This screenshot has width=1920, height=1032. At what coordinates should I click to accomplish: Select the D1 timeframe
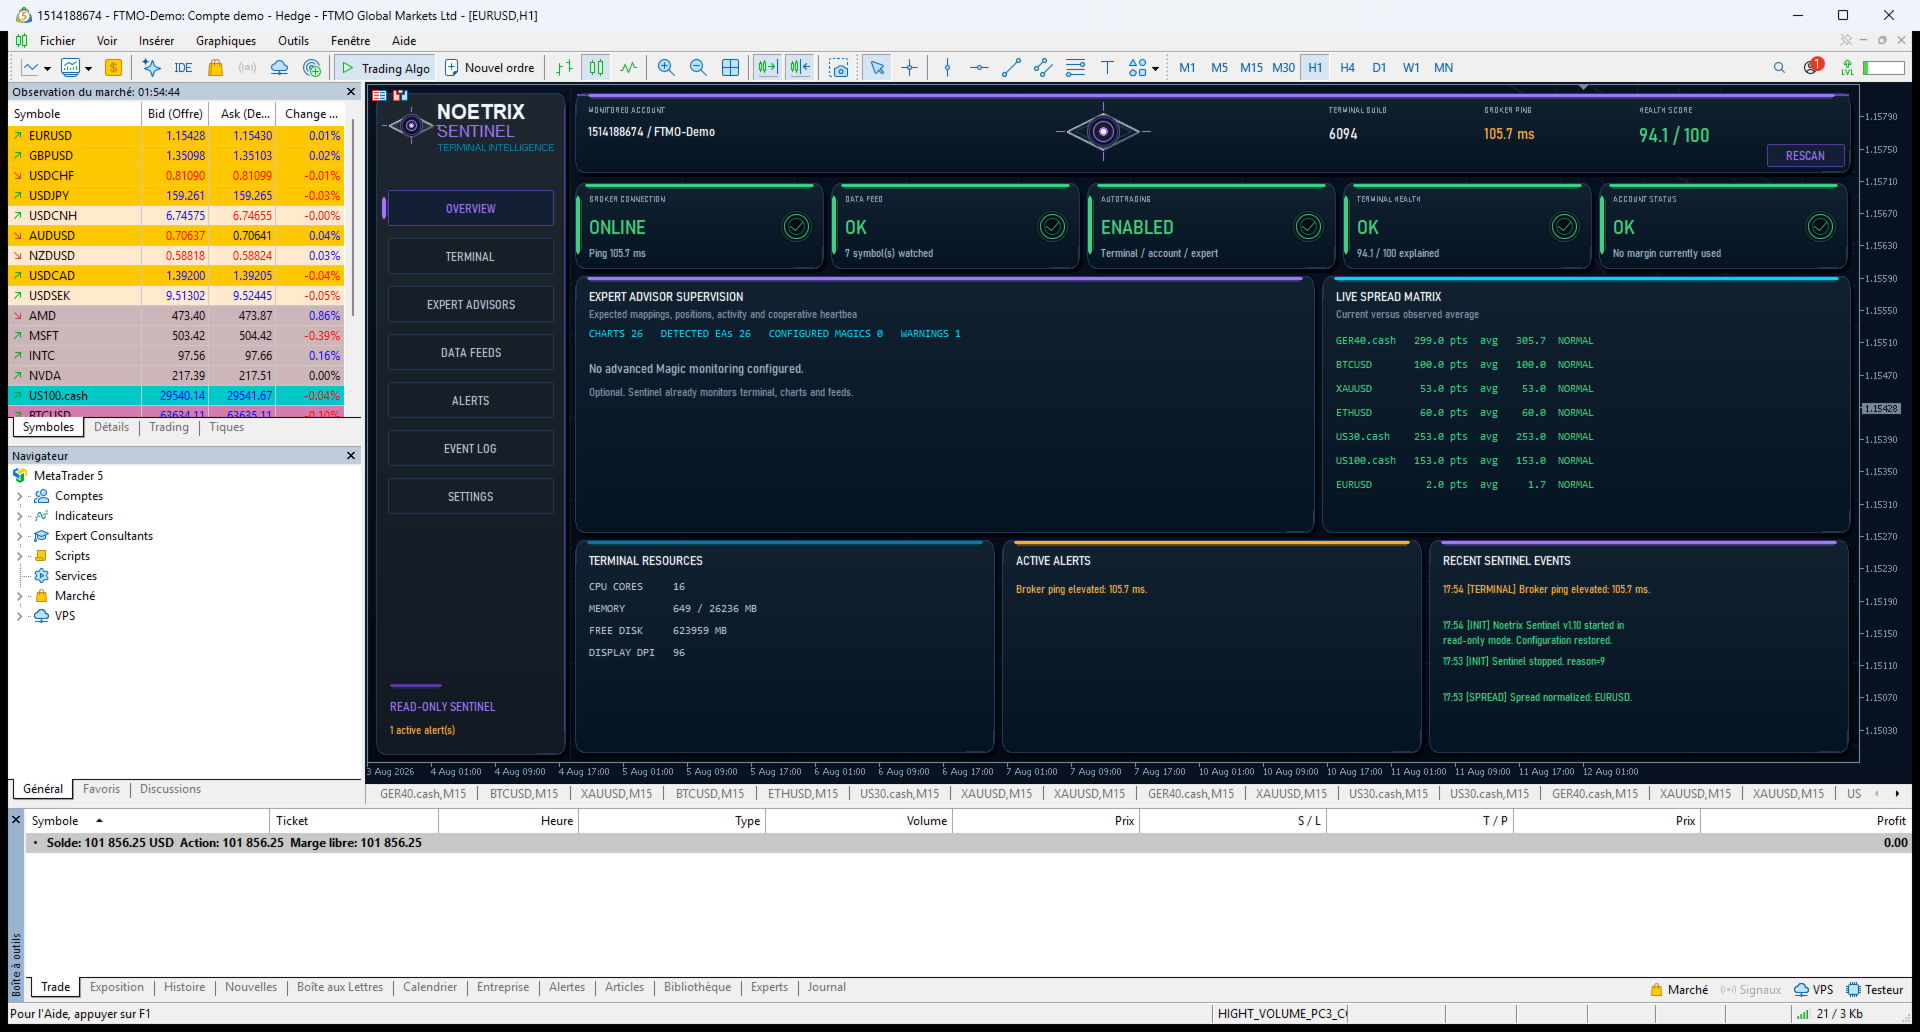1379,68
